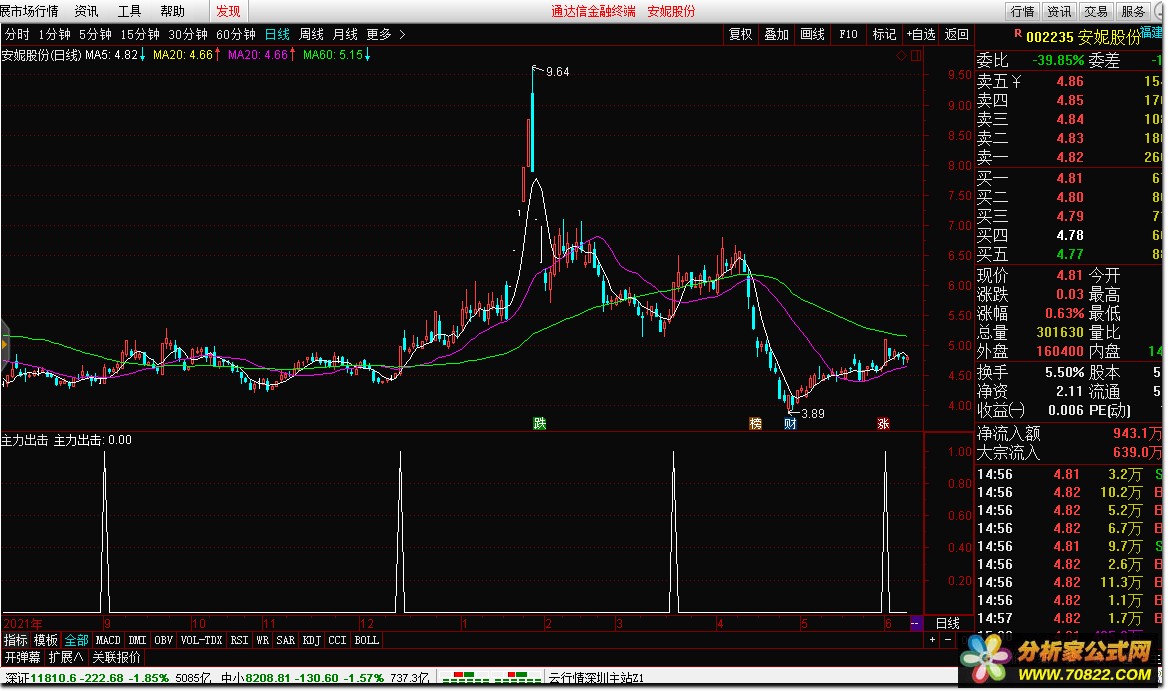
Task: Open the 工具 menu
Action: click(130, 11)
